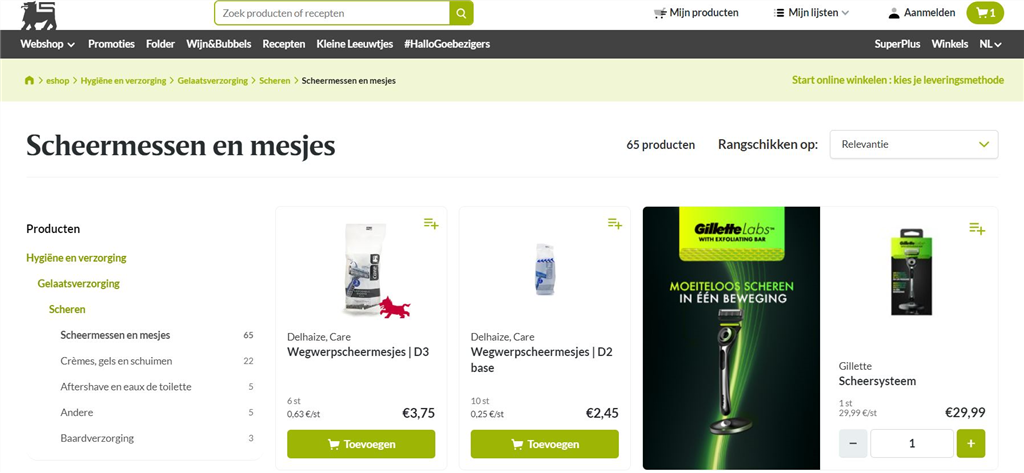Increase Gillette Scheersysteem quantity with plus
This screenshot has width=1024, height=473.
click(971, 444)
